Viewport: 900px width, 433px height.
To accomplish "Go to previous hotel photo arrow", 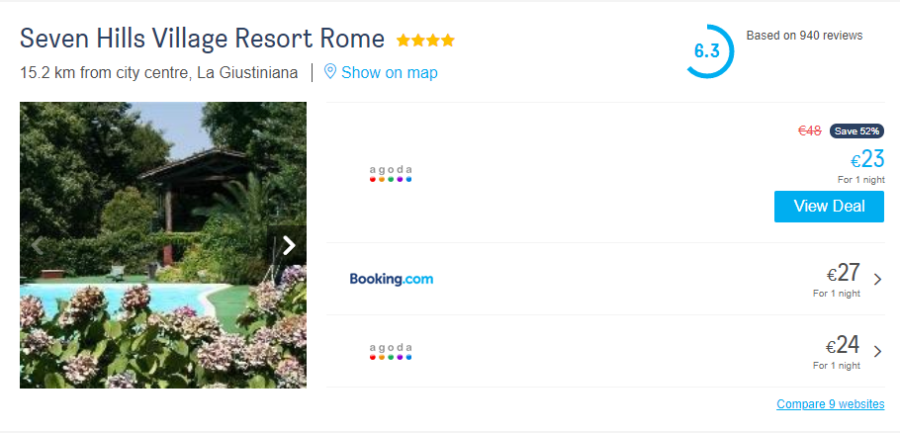I will click(x=37, y=245).
